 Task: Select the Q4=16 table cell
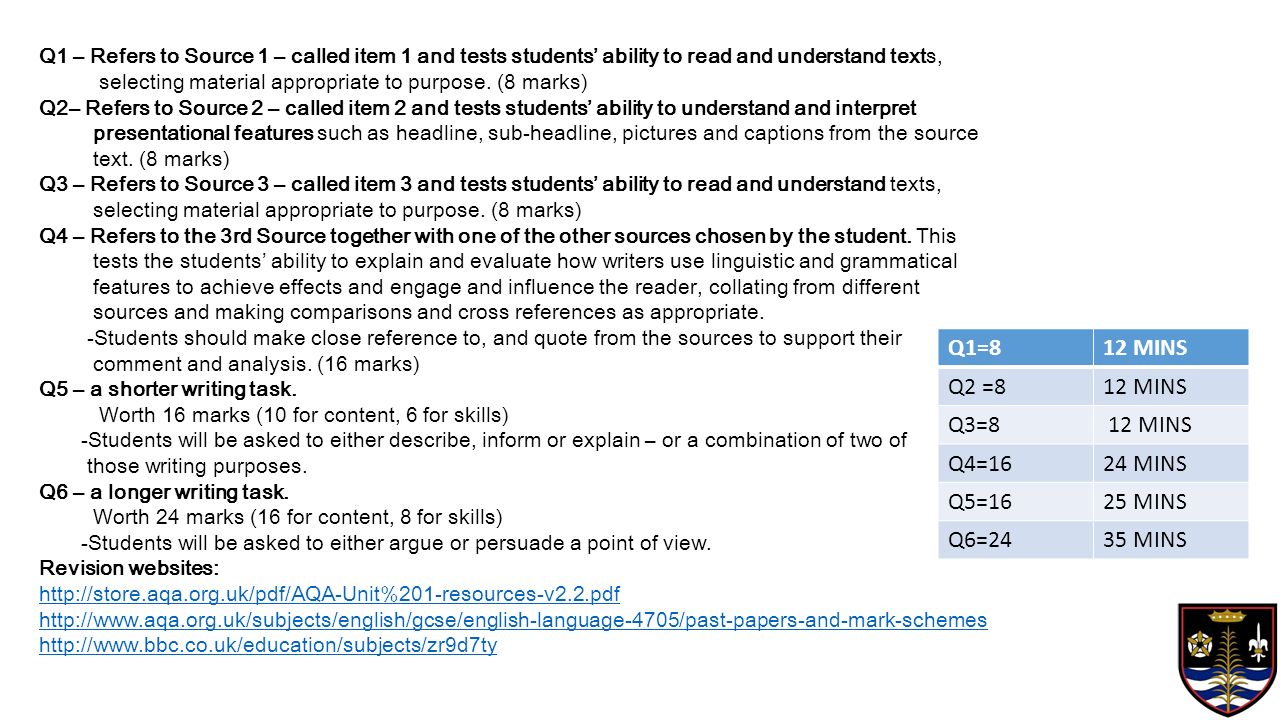tap(1016, 463)
